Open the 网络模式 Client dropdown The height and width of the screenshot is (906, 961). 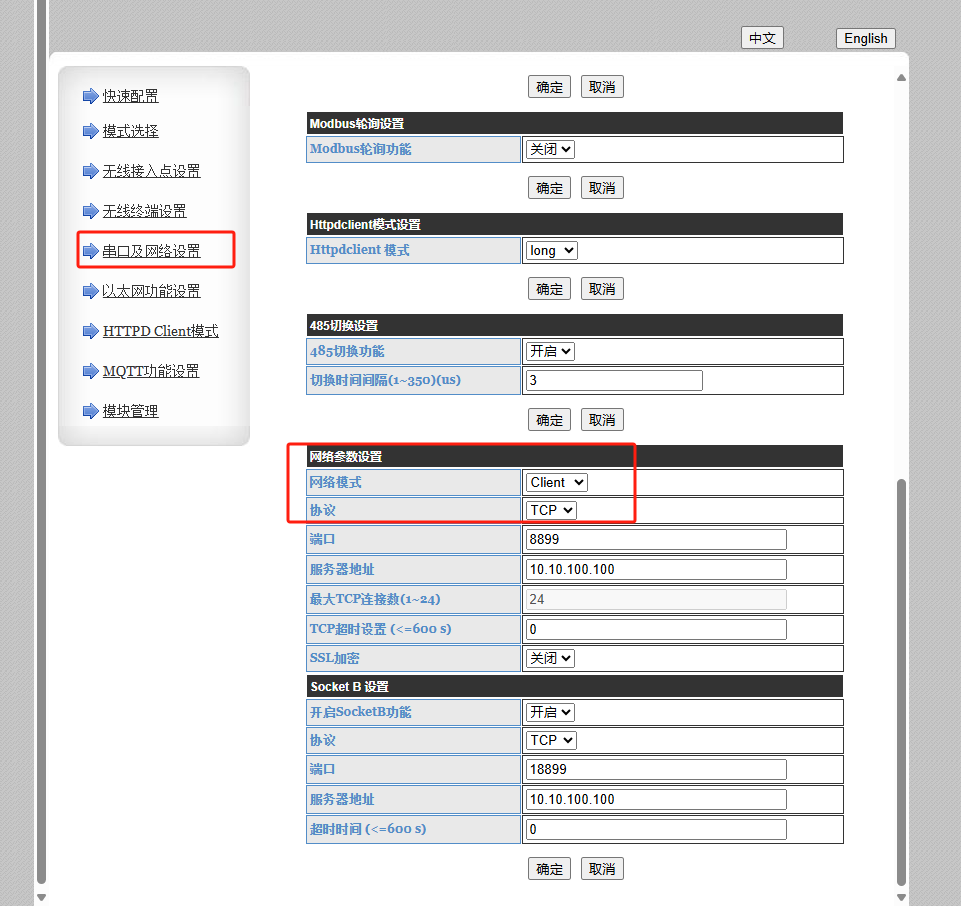click(556, 482)
